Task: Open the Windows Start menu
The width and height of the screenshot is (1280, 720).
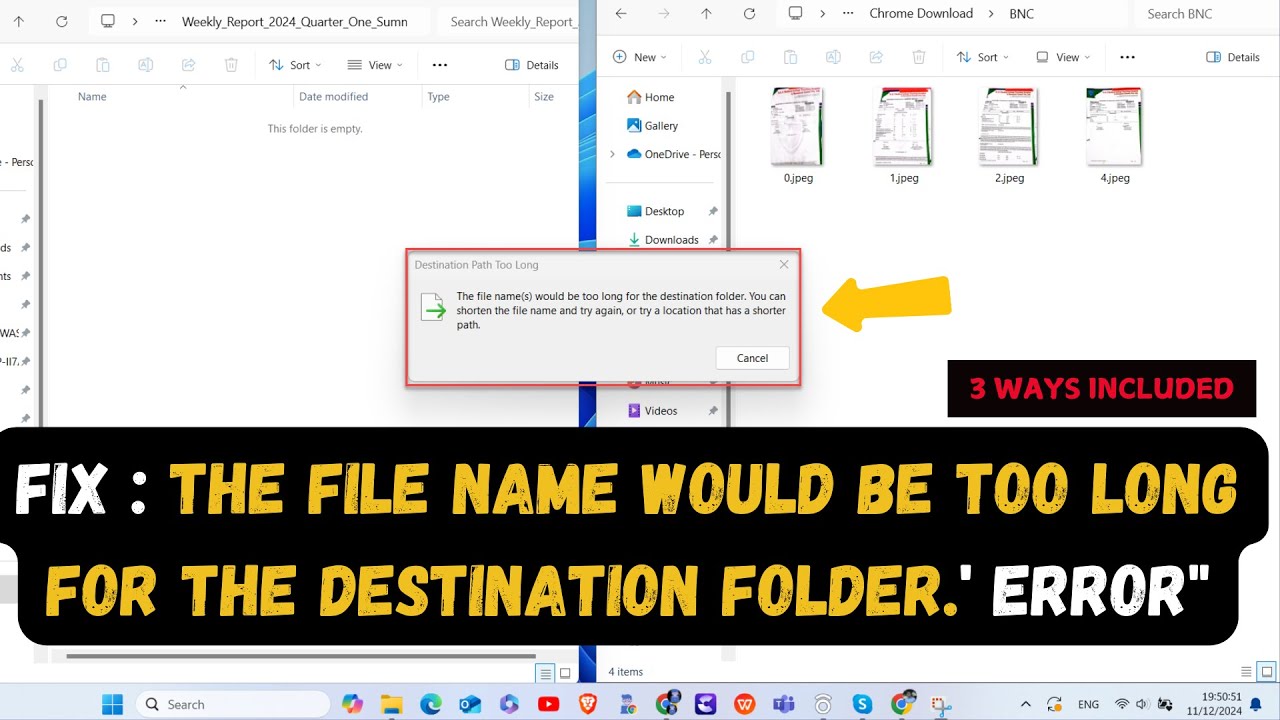Action: 112,704
